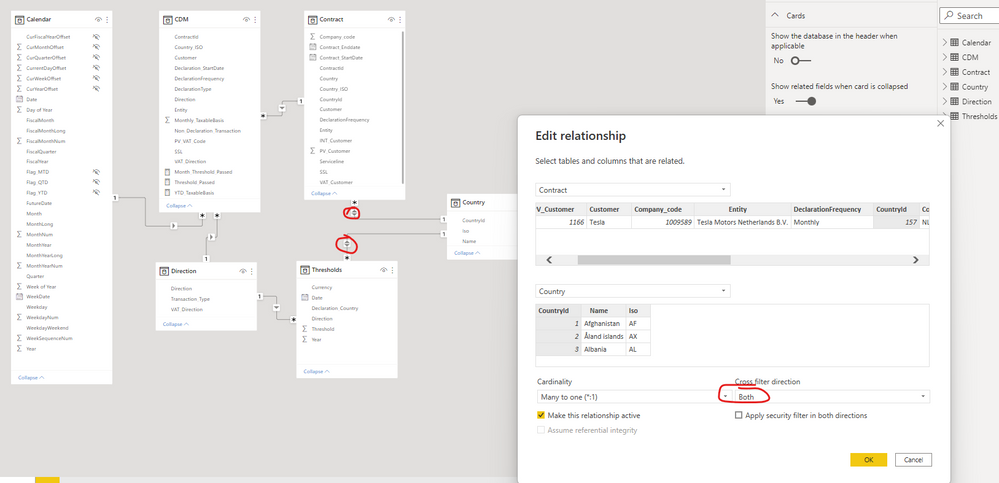999x483 pixels.
Task: Click the Thresholds table icon in the Fields list
Action: (954, 116)
